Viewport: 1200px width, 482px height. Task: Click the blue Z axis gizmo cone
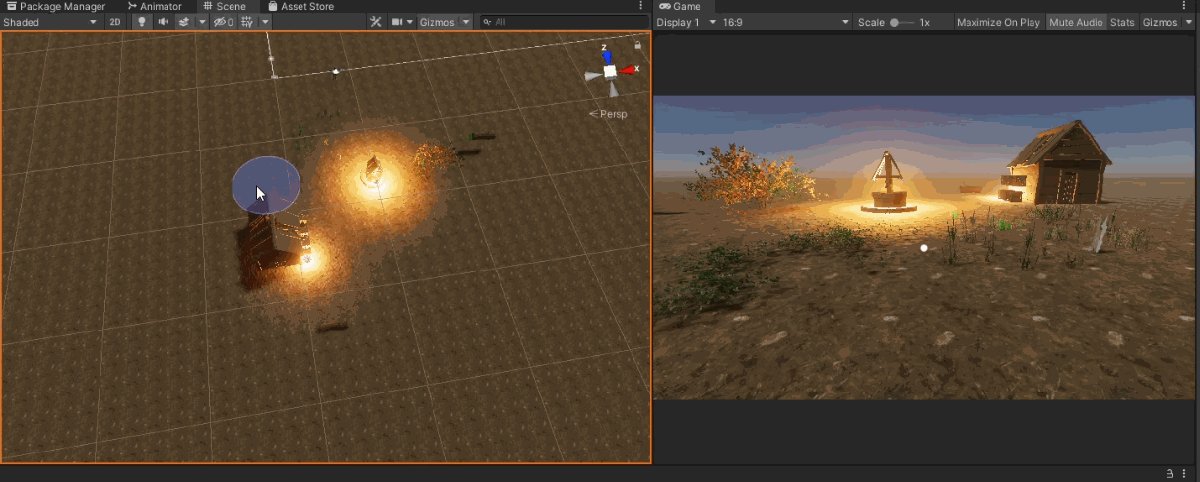(x=609, y=55)
